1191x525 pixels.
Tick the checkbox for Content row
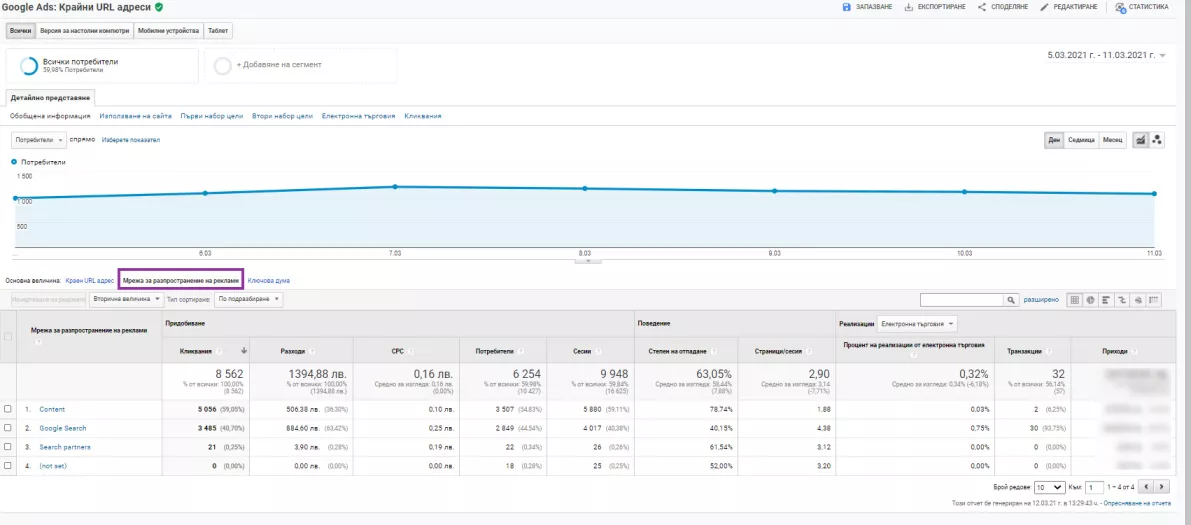tap(8, 409)
